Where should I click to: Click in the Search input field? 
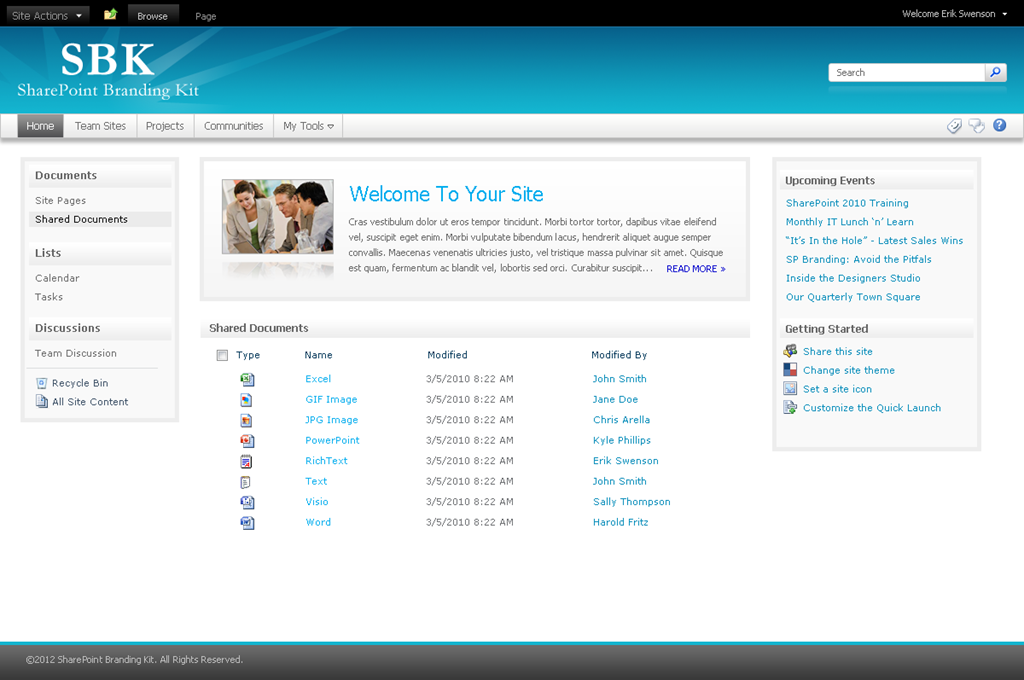tap(906, 73)
